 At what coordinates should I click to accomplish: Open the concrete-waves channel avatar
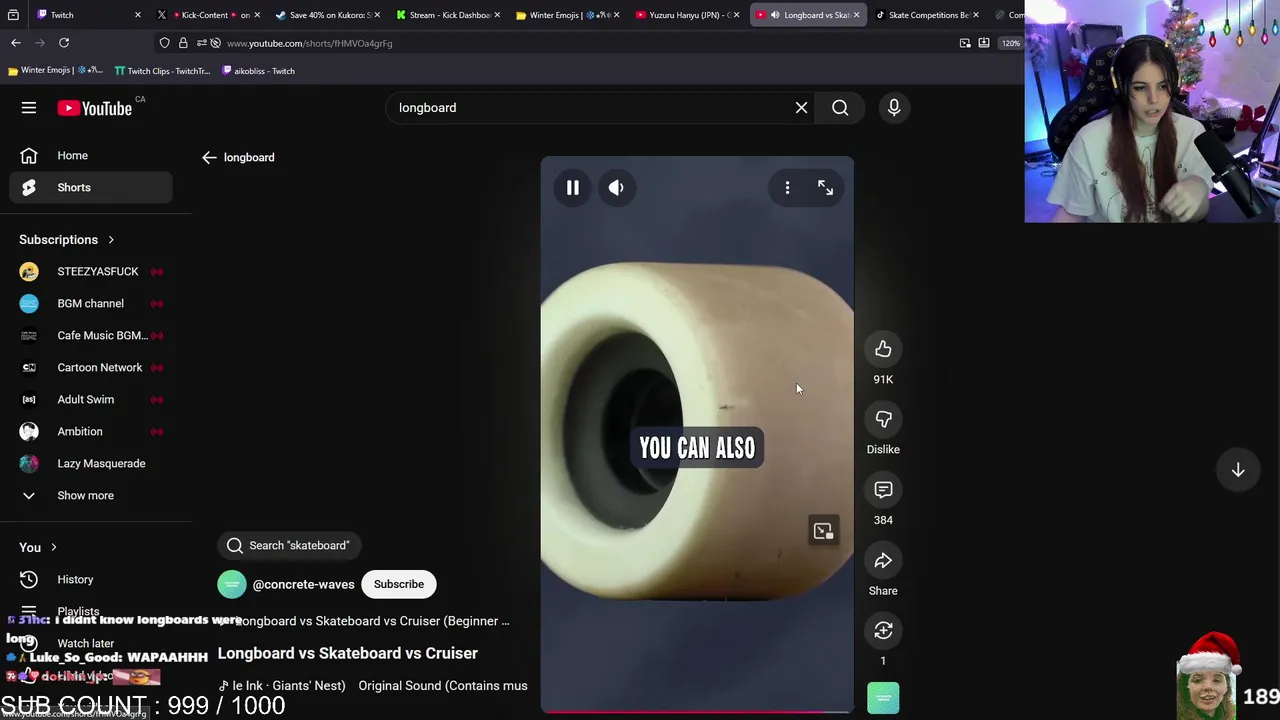tap(231, 584)
